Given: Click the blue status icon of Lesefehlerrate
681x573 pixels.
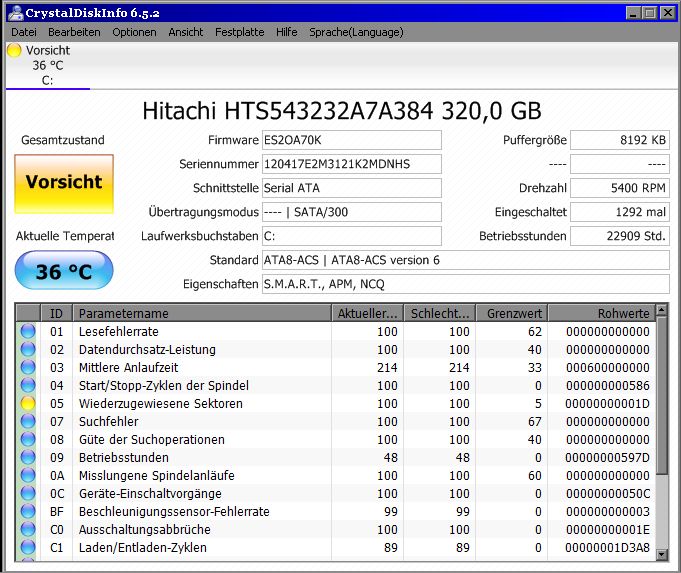Looking at the screenshot, I should 28,331.
